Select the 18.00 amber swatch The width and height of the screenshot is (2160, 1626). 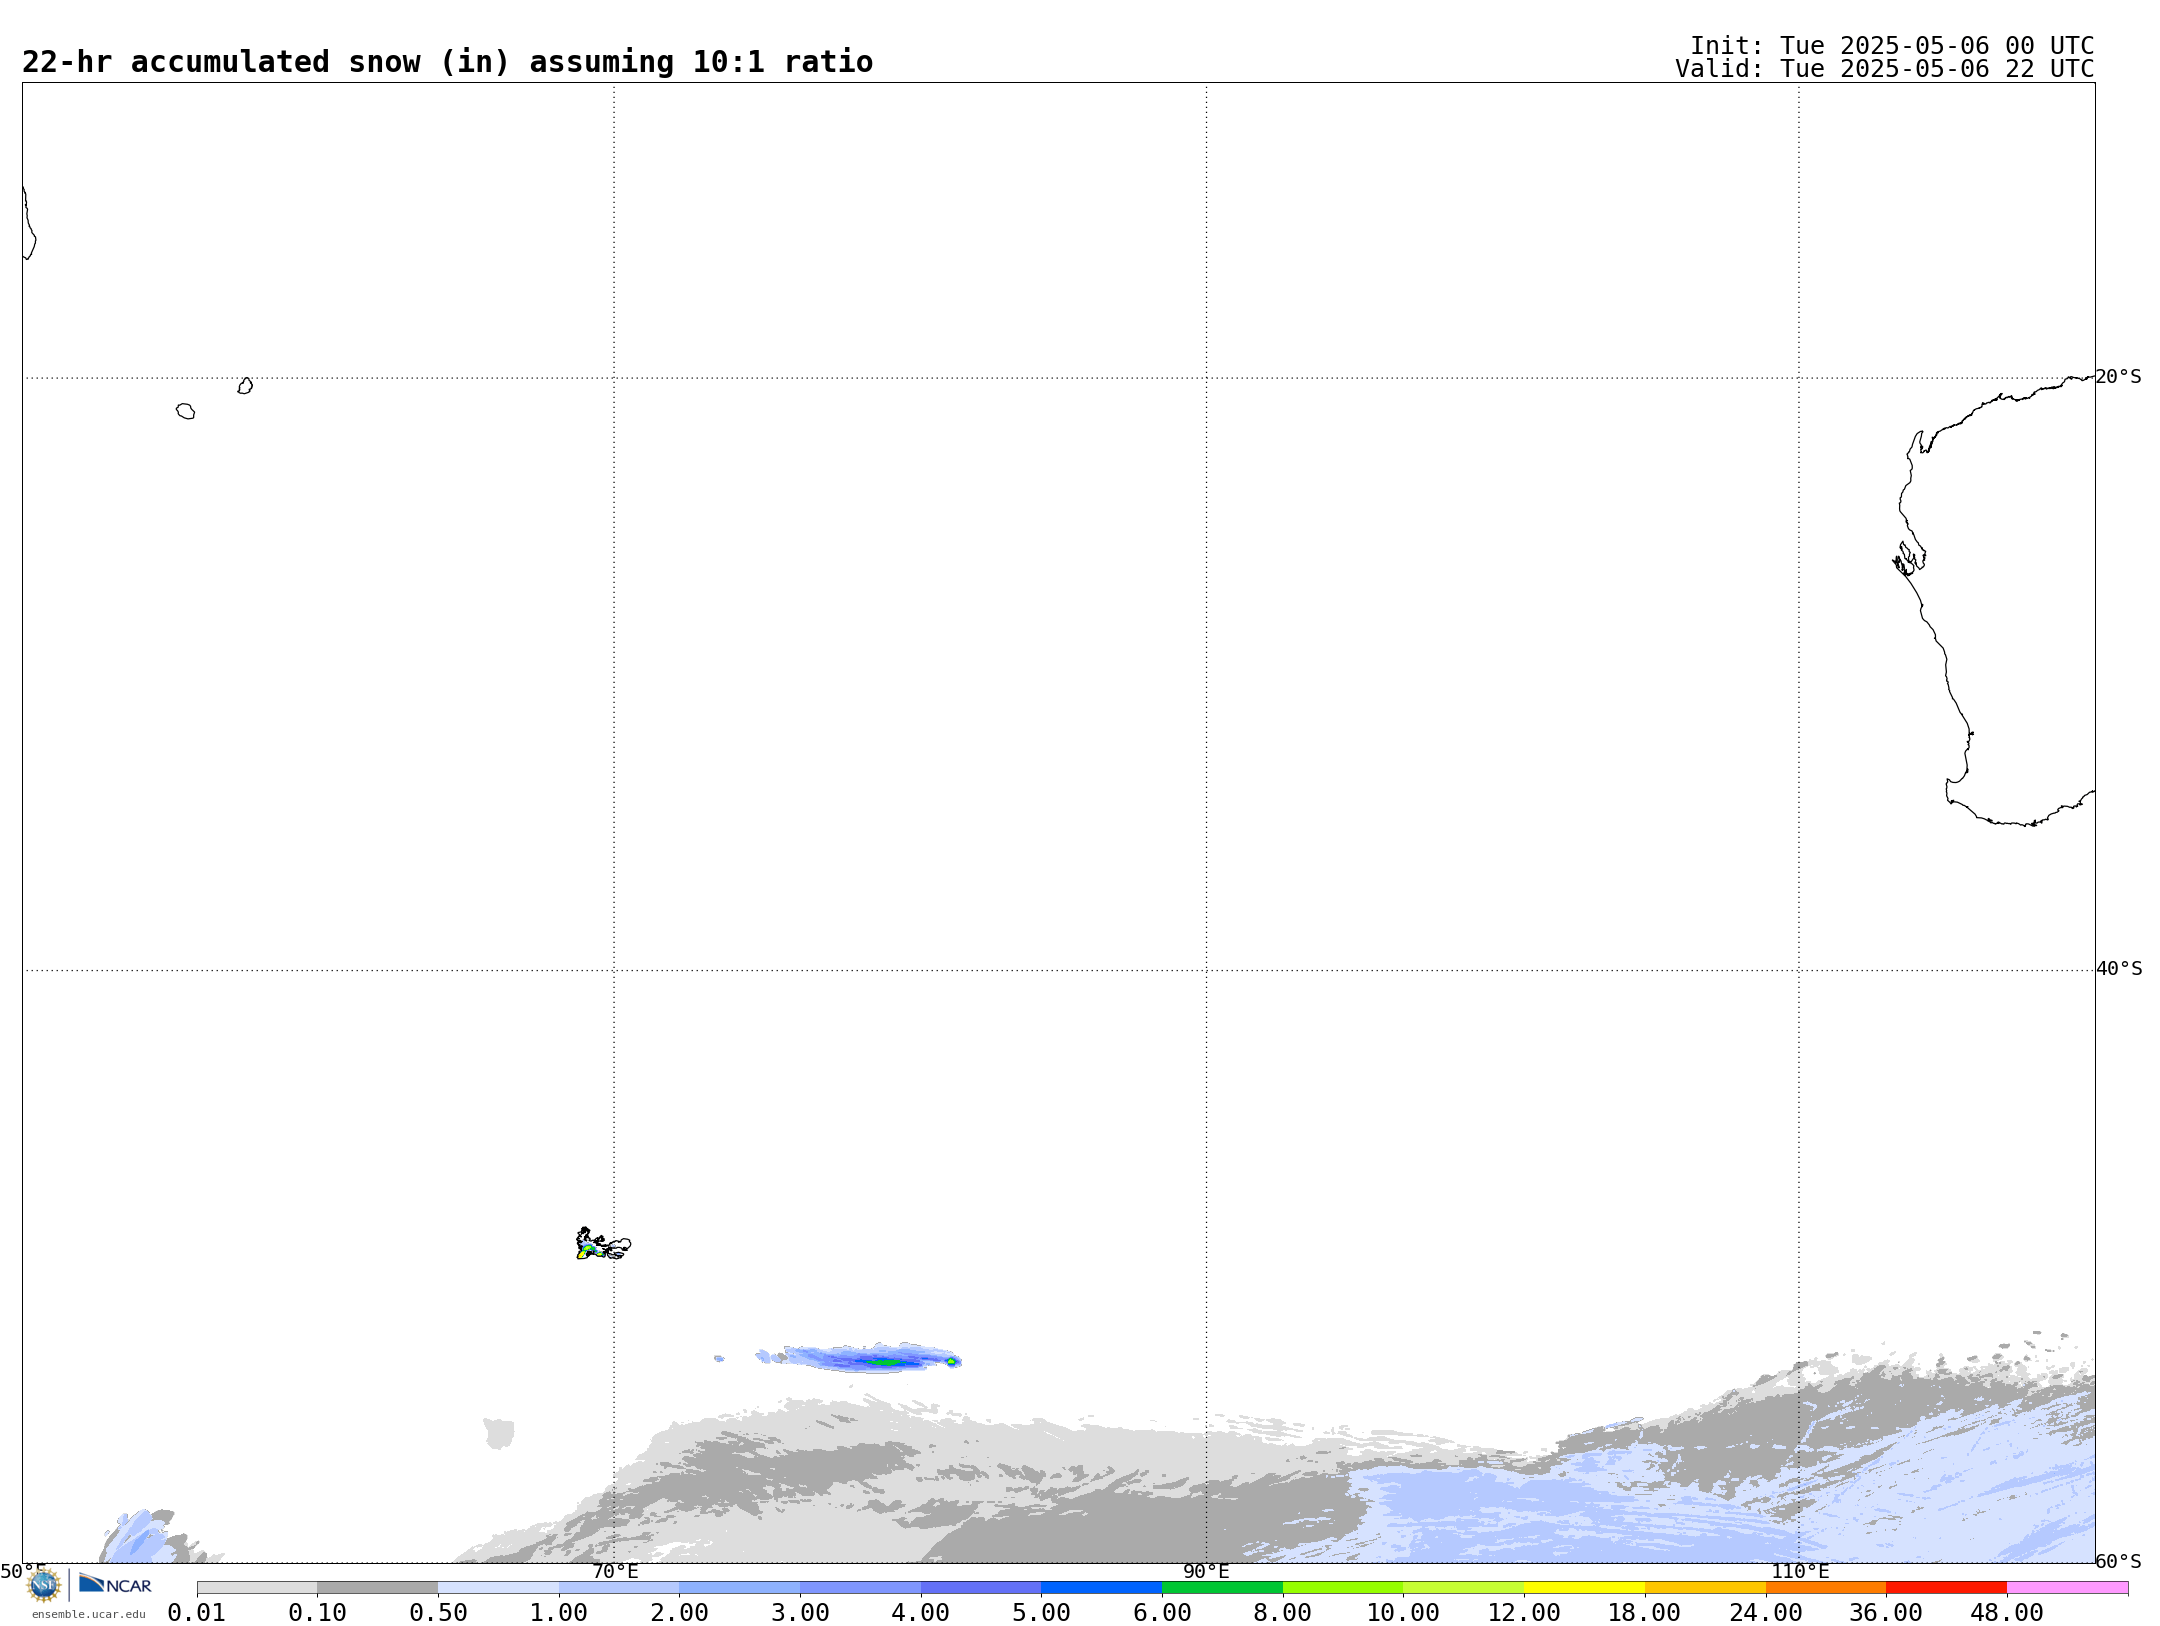pyautogui.click(x=1705, y=1588)
